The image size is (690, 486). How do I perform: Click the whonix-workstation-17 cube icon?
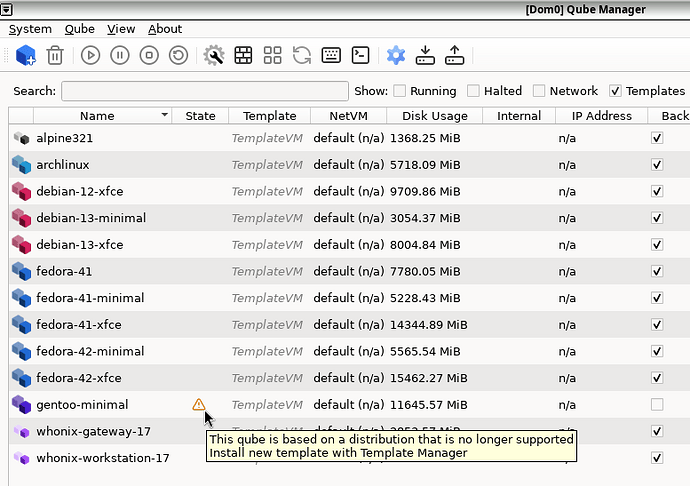(21, 458)
